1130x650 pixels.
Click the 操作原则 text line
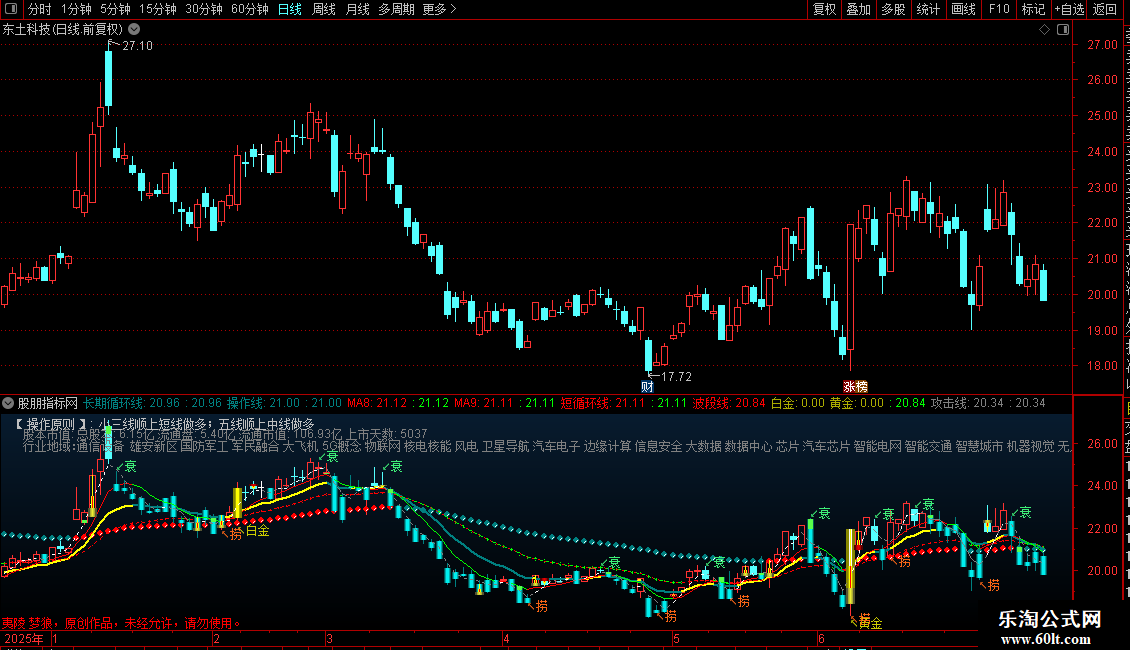165,424
